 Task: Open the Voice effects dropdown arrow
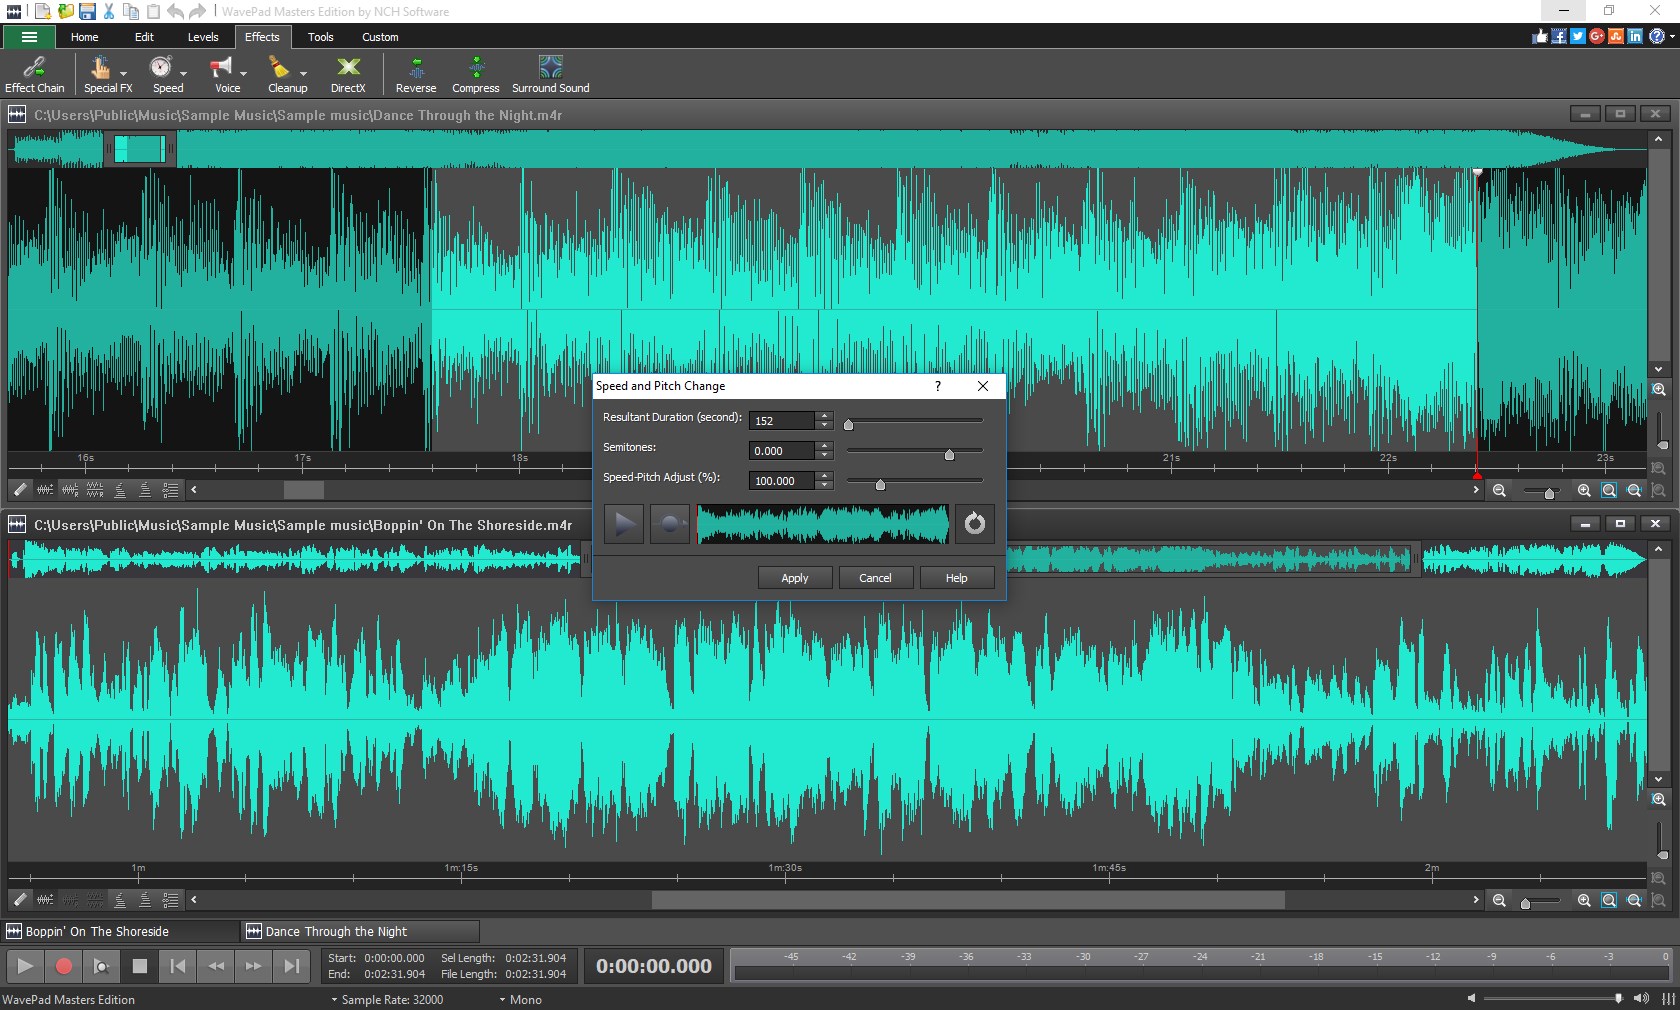243,74
